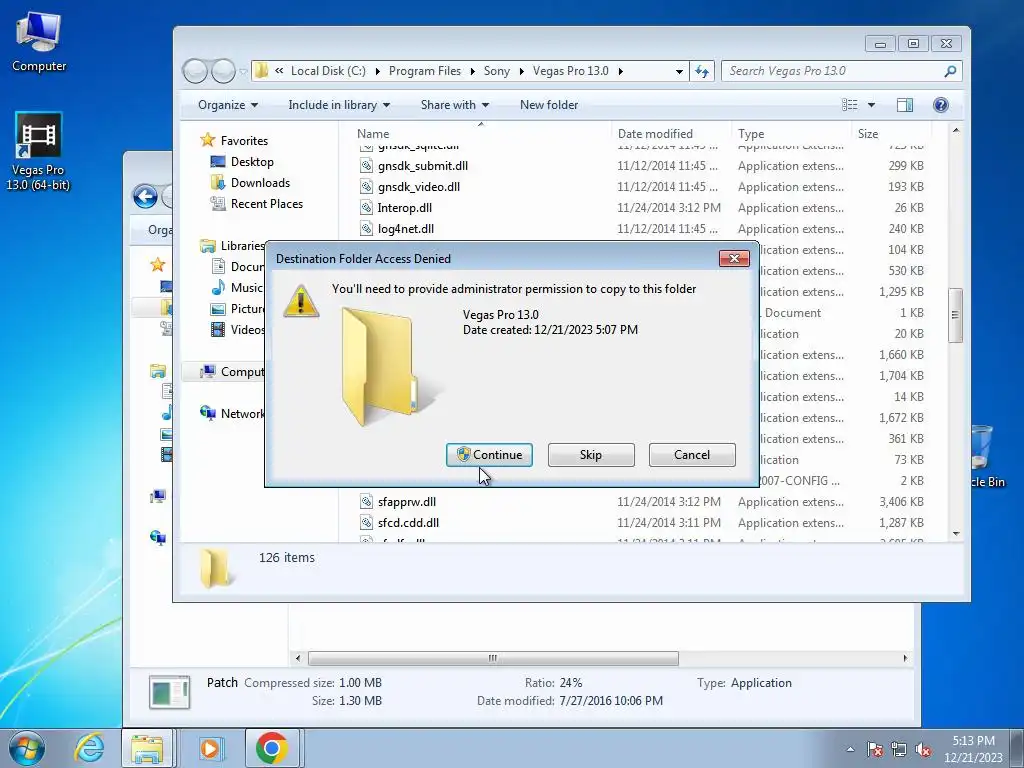Open the Vegas Pro 13.0 (64-bit) desktop shortcut
Screen dimensions: 1024x768
(x=38, y=152)
